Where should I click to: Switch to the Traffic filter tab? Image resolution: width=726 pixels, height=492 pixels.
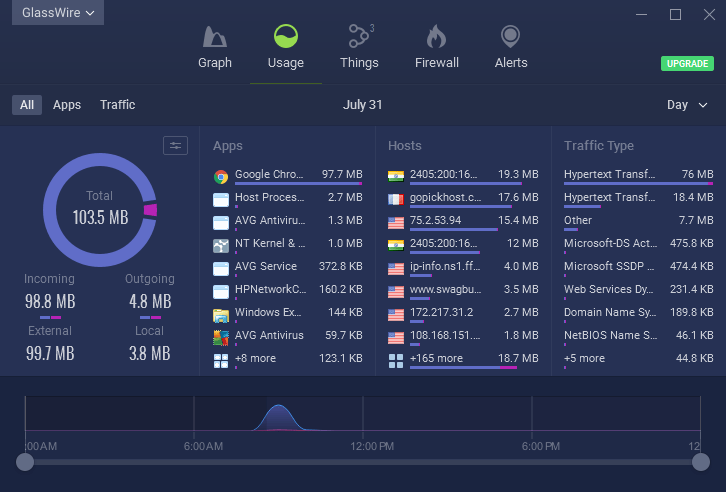[118, 105]
